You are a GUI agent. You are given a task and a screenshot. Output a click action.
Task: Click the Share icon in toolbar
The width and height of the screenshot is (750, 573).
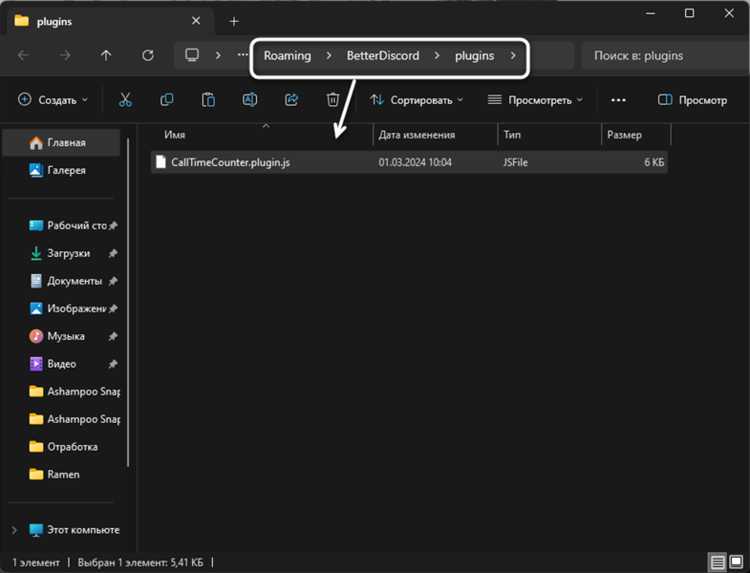tap(291, 100)
